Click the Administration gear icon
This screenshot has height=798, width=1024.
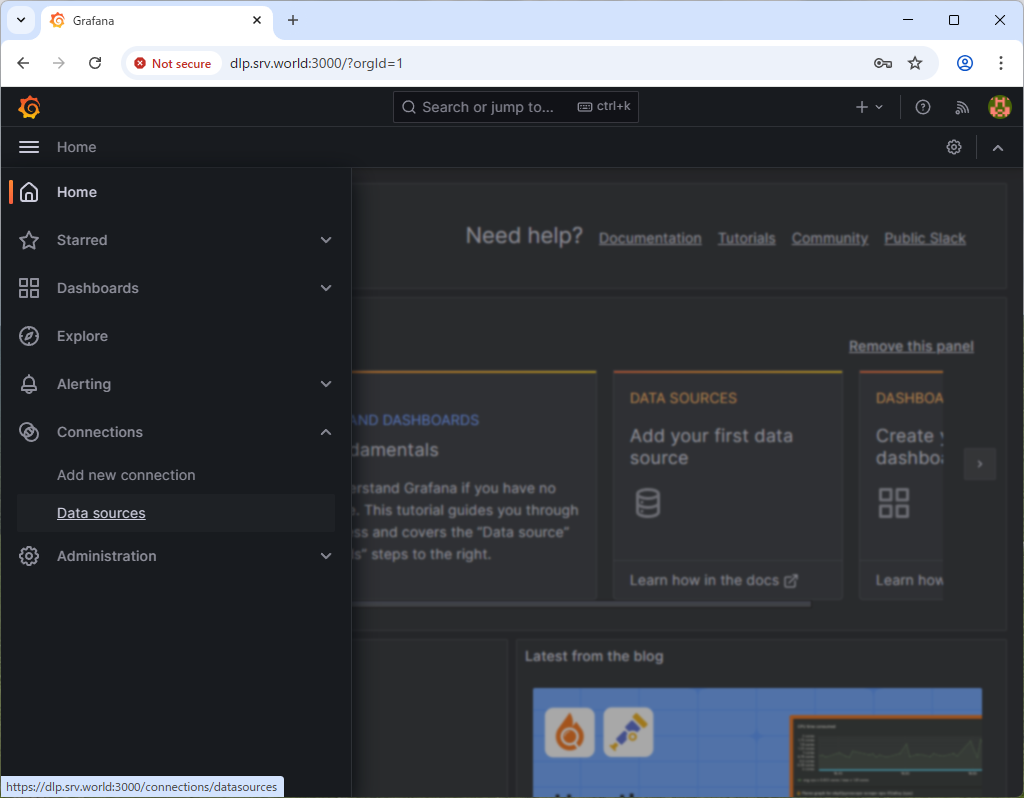[29, 556]
